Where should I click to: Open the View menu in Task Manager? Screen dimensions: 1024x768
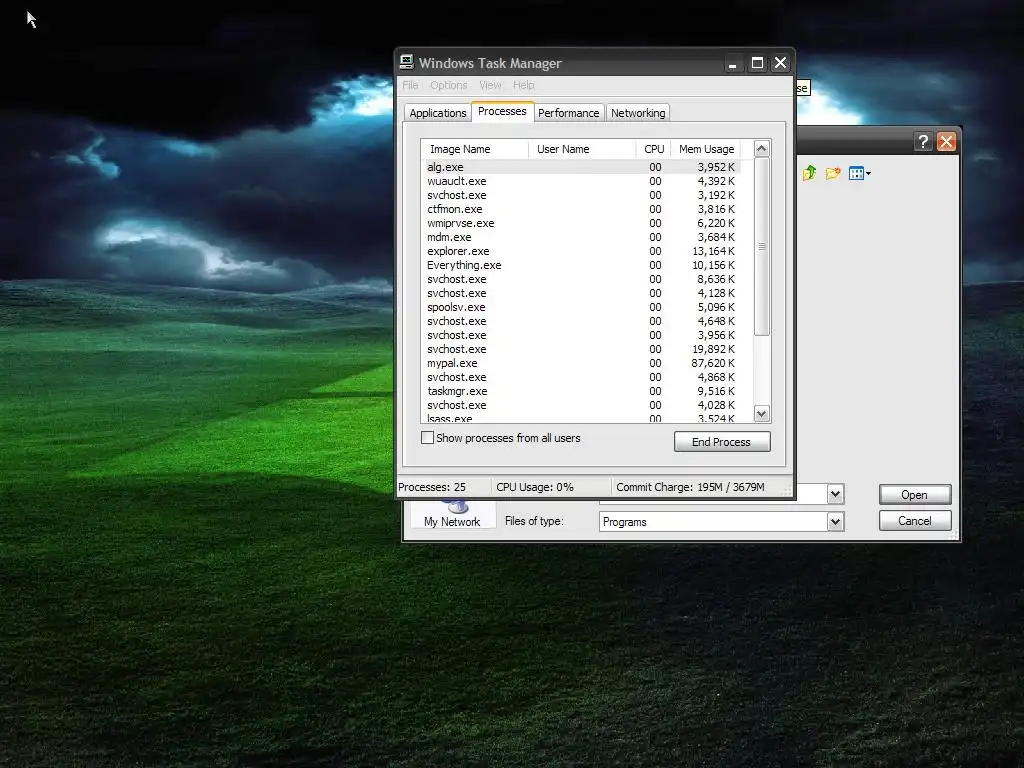coord(490,85)
